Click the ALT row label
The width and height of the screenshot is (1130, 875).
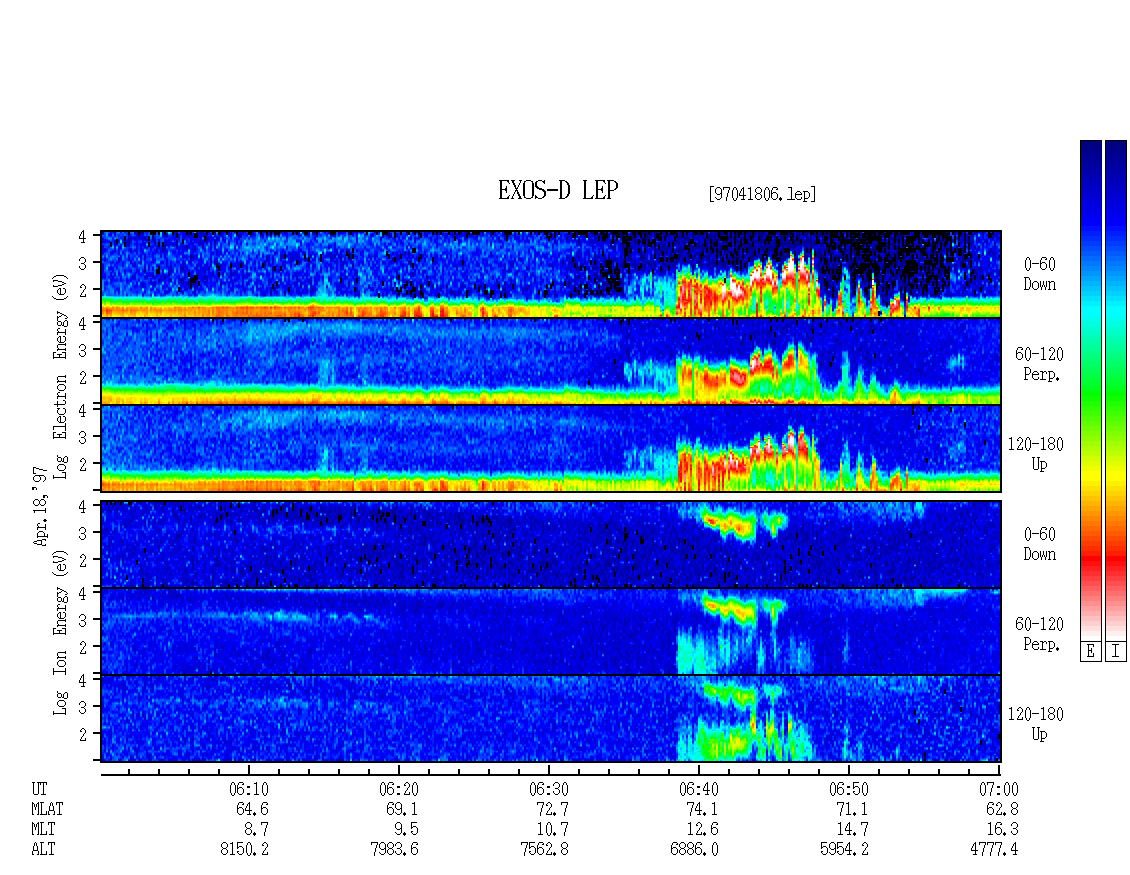pyautogui.click(x=43, y=850)
